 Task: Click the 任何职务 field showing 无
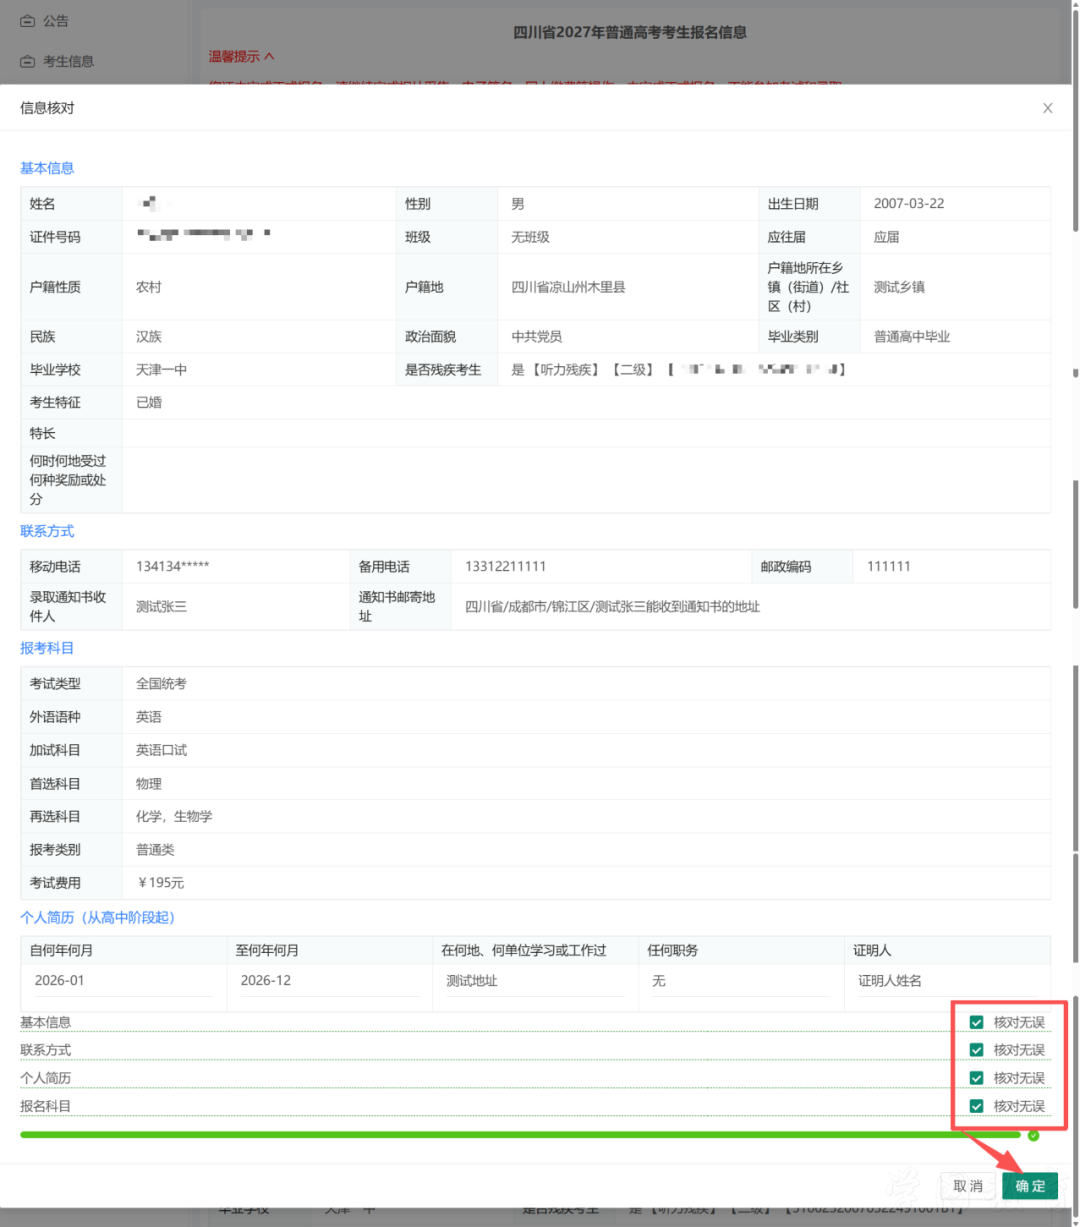point(740,981)
